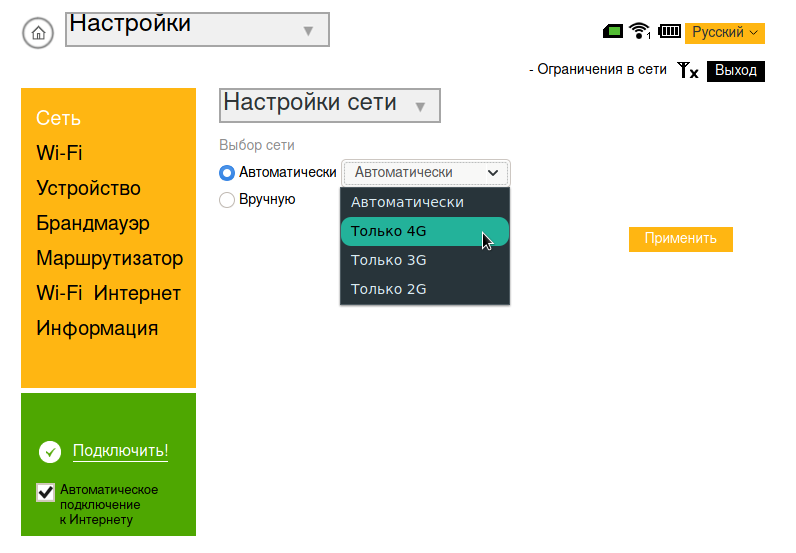Screen dimensions: 796x553
Task: Choose Только 4G from the list
Action: (424, 231)
